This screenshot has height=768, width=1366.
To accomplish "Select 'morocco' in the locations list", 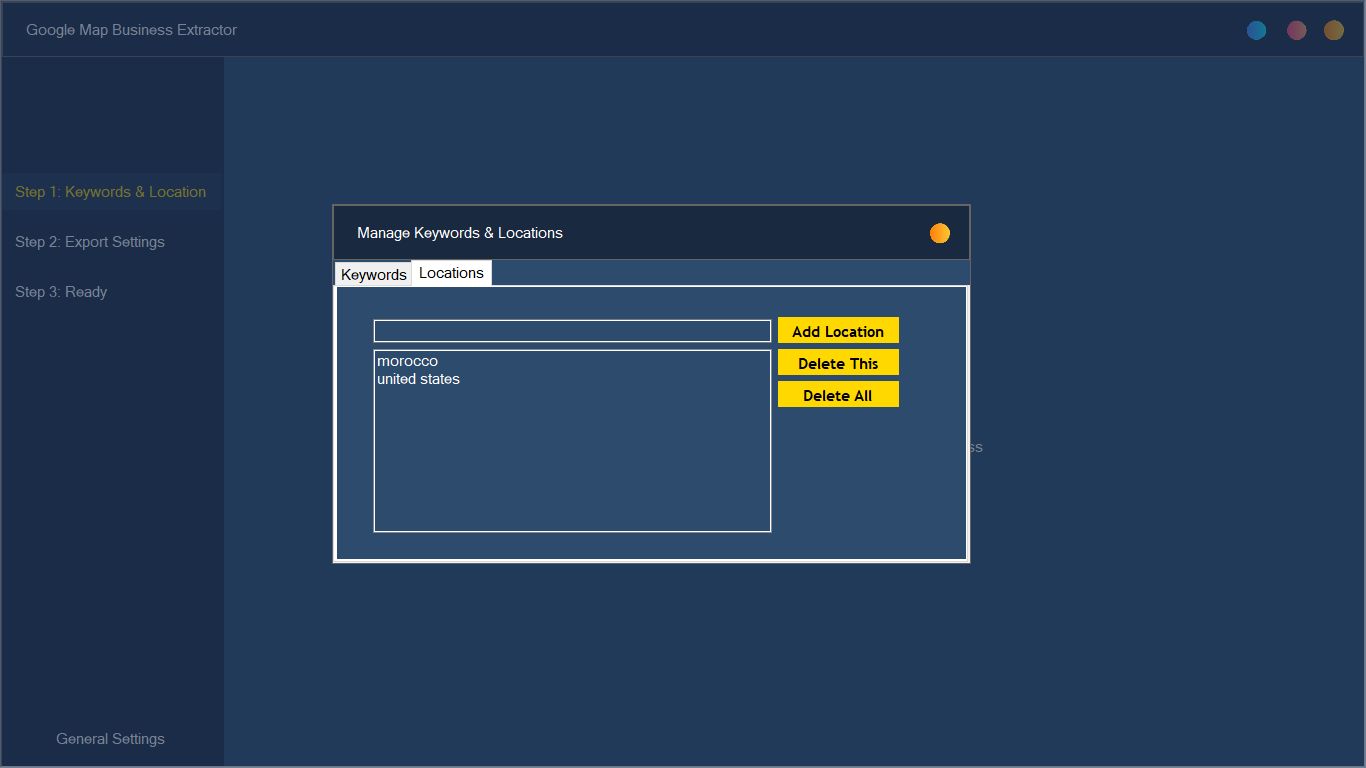I will [x=407, y=361].
